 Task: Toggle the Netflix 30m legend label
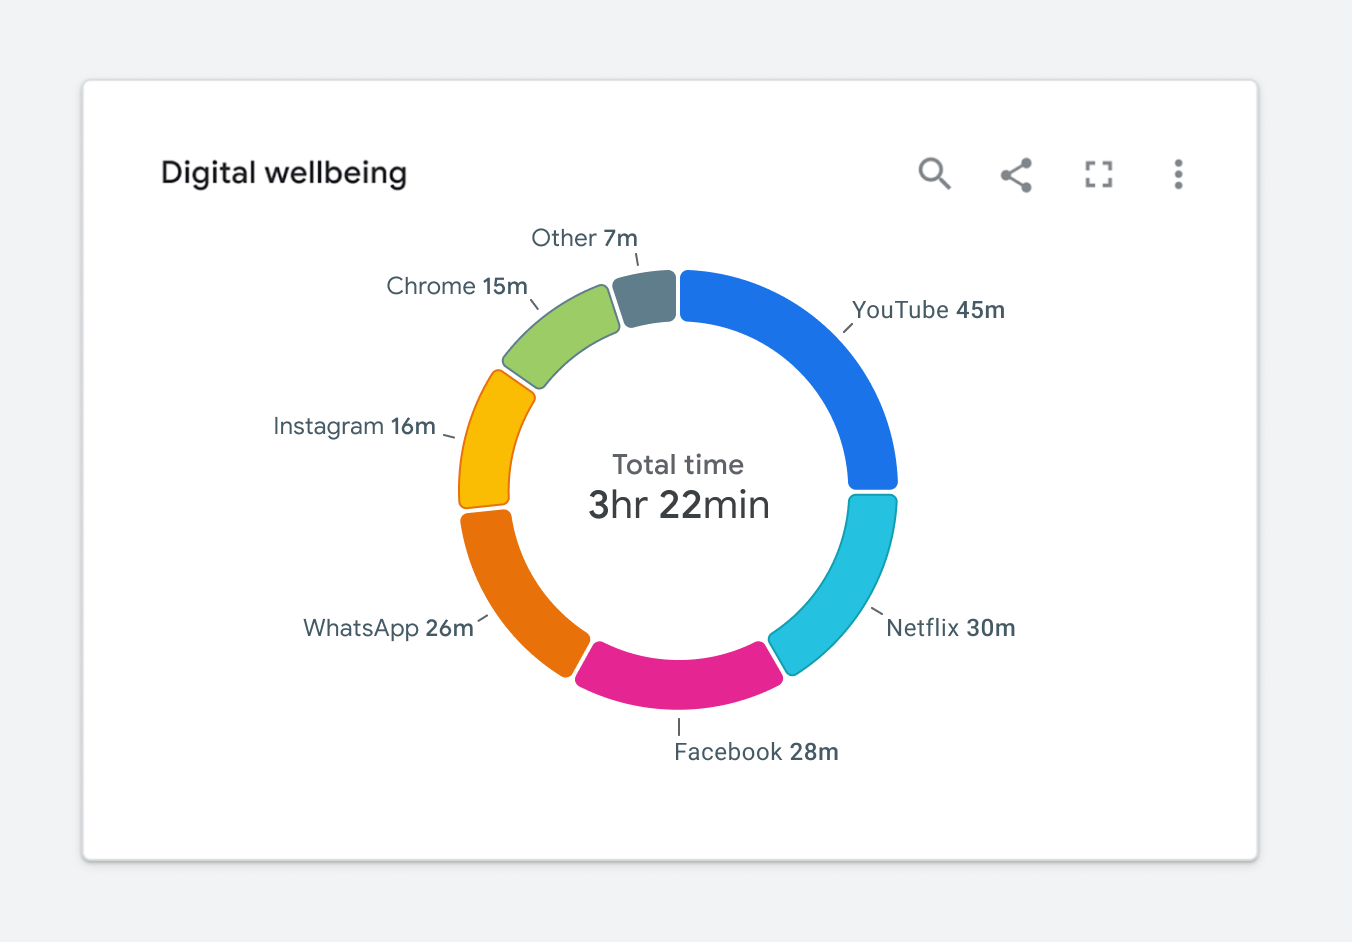pyautogui.click(x=950, y=628)
